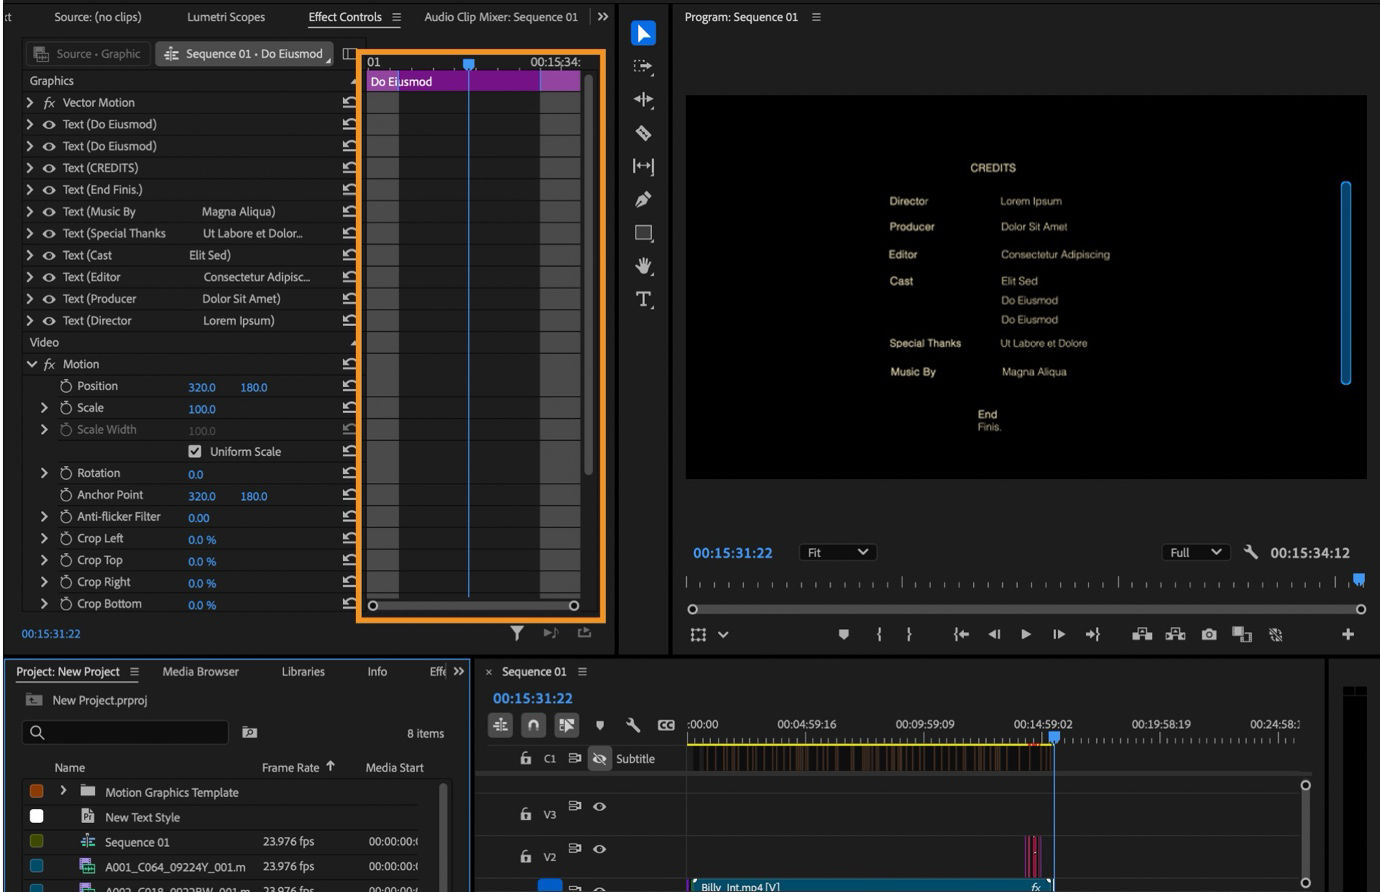Uncheck the Uniform Scale checkbox
Screen dimensions: 1380x892
click(x=195, y=451)
